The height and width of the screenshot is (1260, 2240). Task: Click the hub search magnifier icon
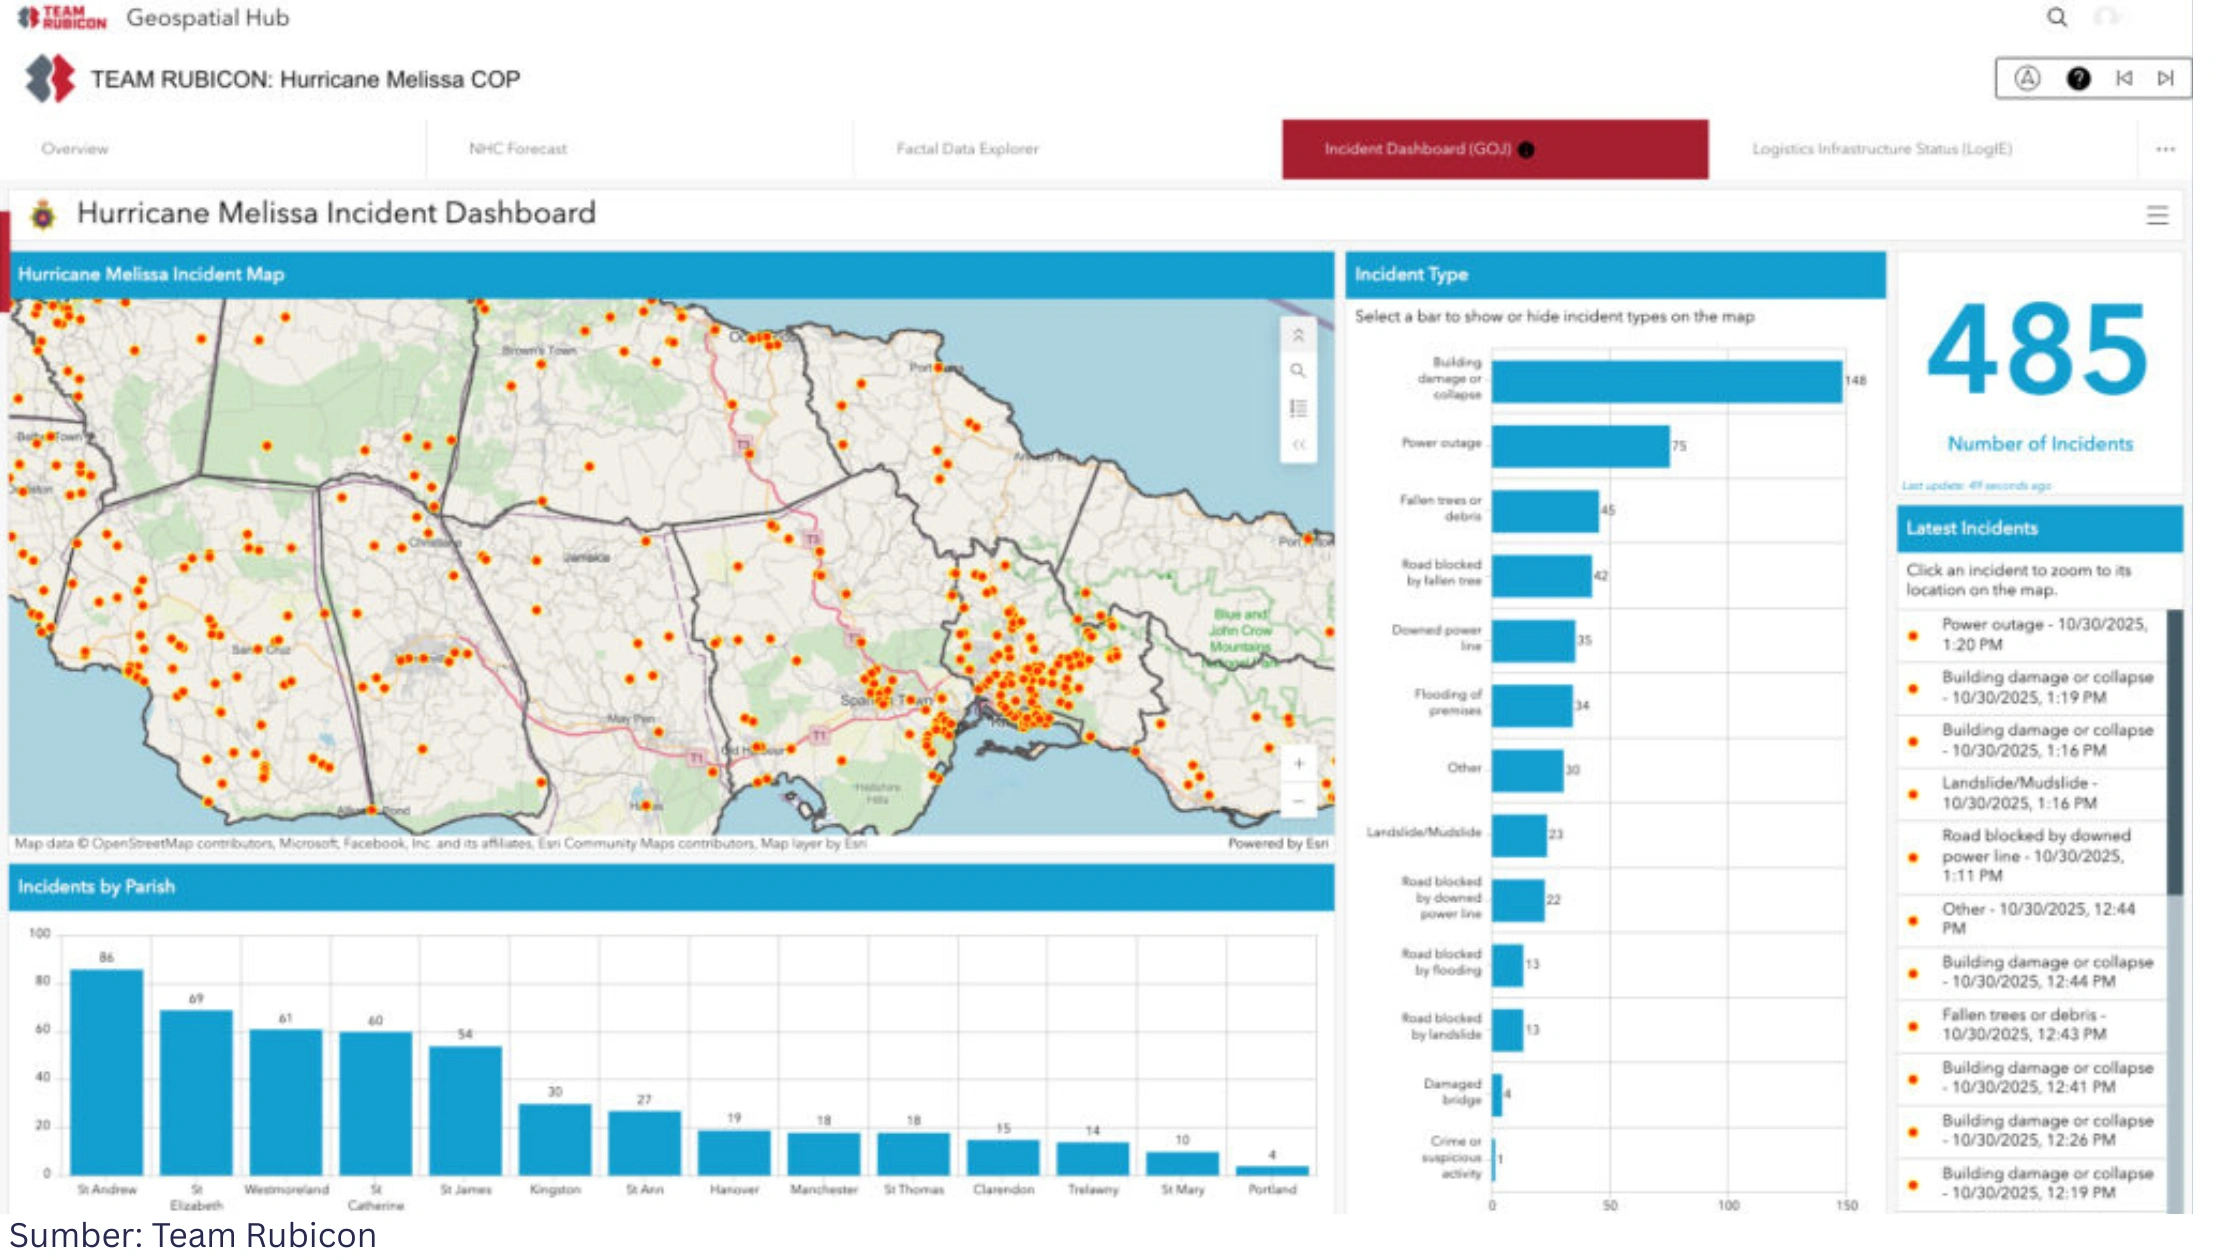2056,17
